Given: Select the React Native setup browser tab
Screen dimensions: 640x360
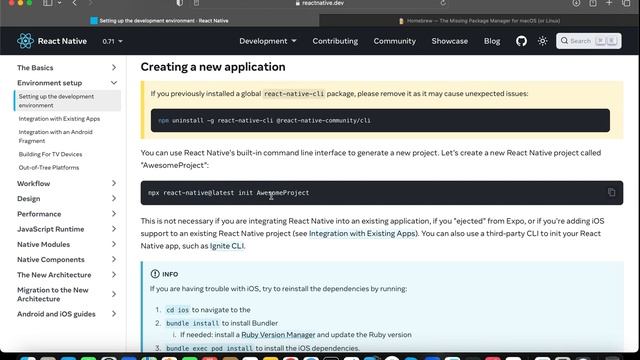Looking at the screenshot, I should click(x=160, y=20).
